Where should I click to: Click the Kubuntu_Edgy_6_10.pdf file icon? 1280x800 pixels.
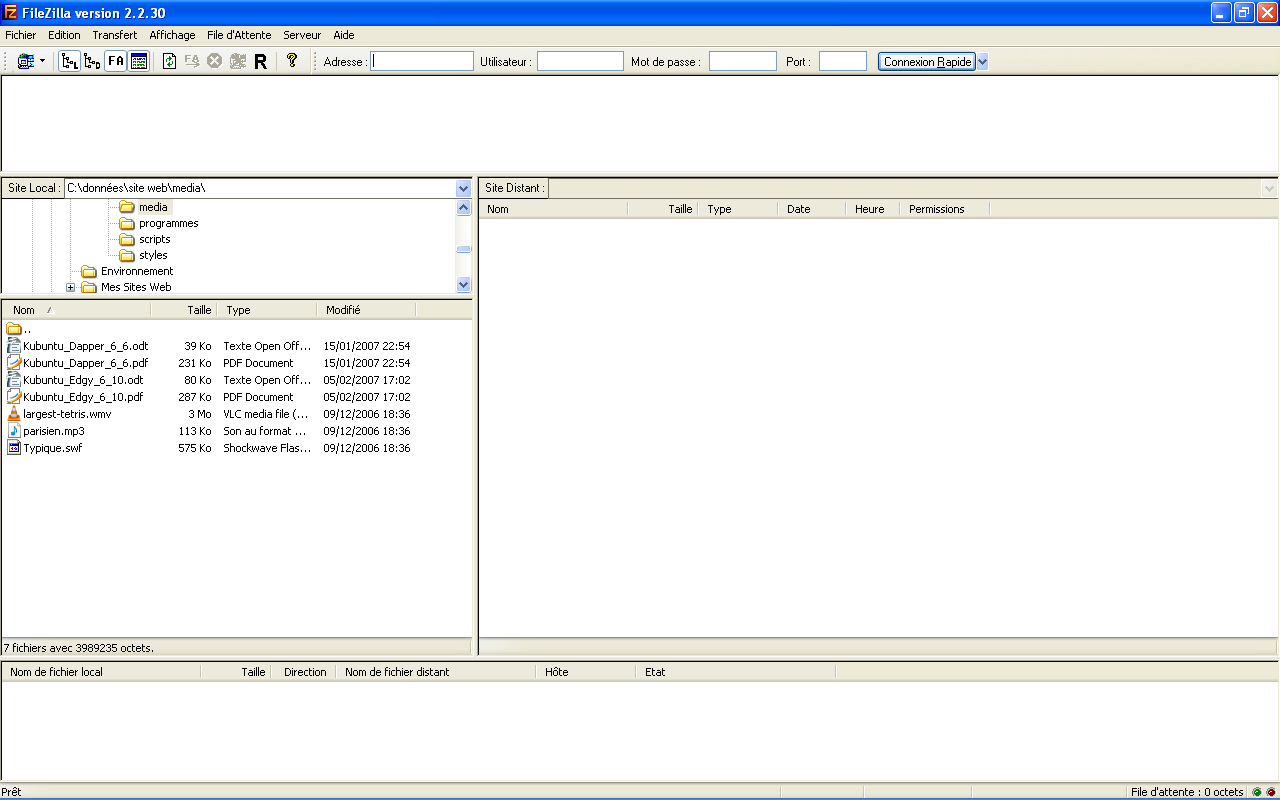pyautogui.click(x=14, y=397)
